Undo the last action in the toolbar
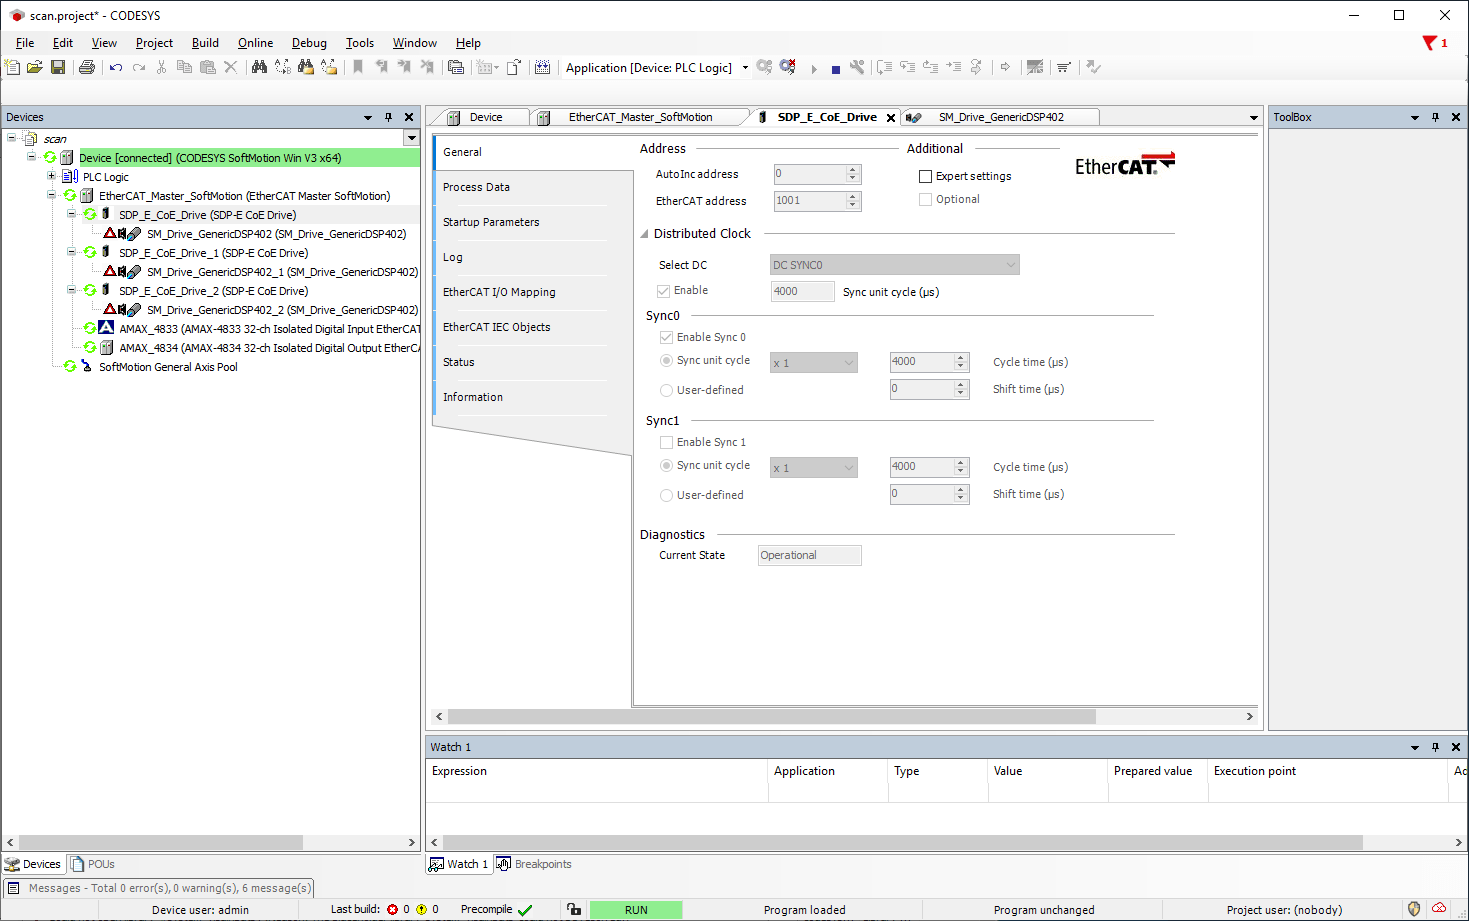1469x921 pixels. (116, 67)
